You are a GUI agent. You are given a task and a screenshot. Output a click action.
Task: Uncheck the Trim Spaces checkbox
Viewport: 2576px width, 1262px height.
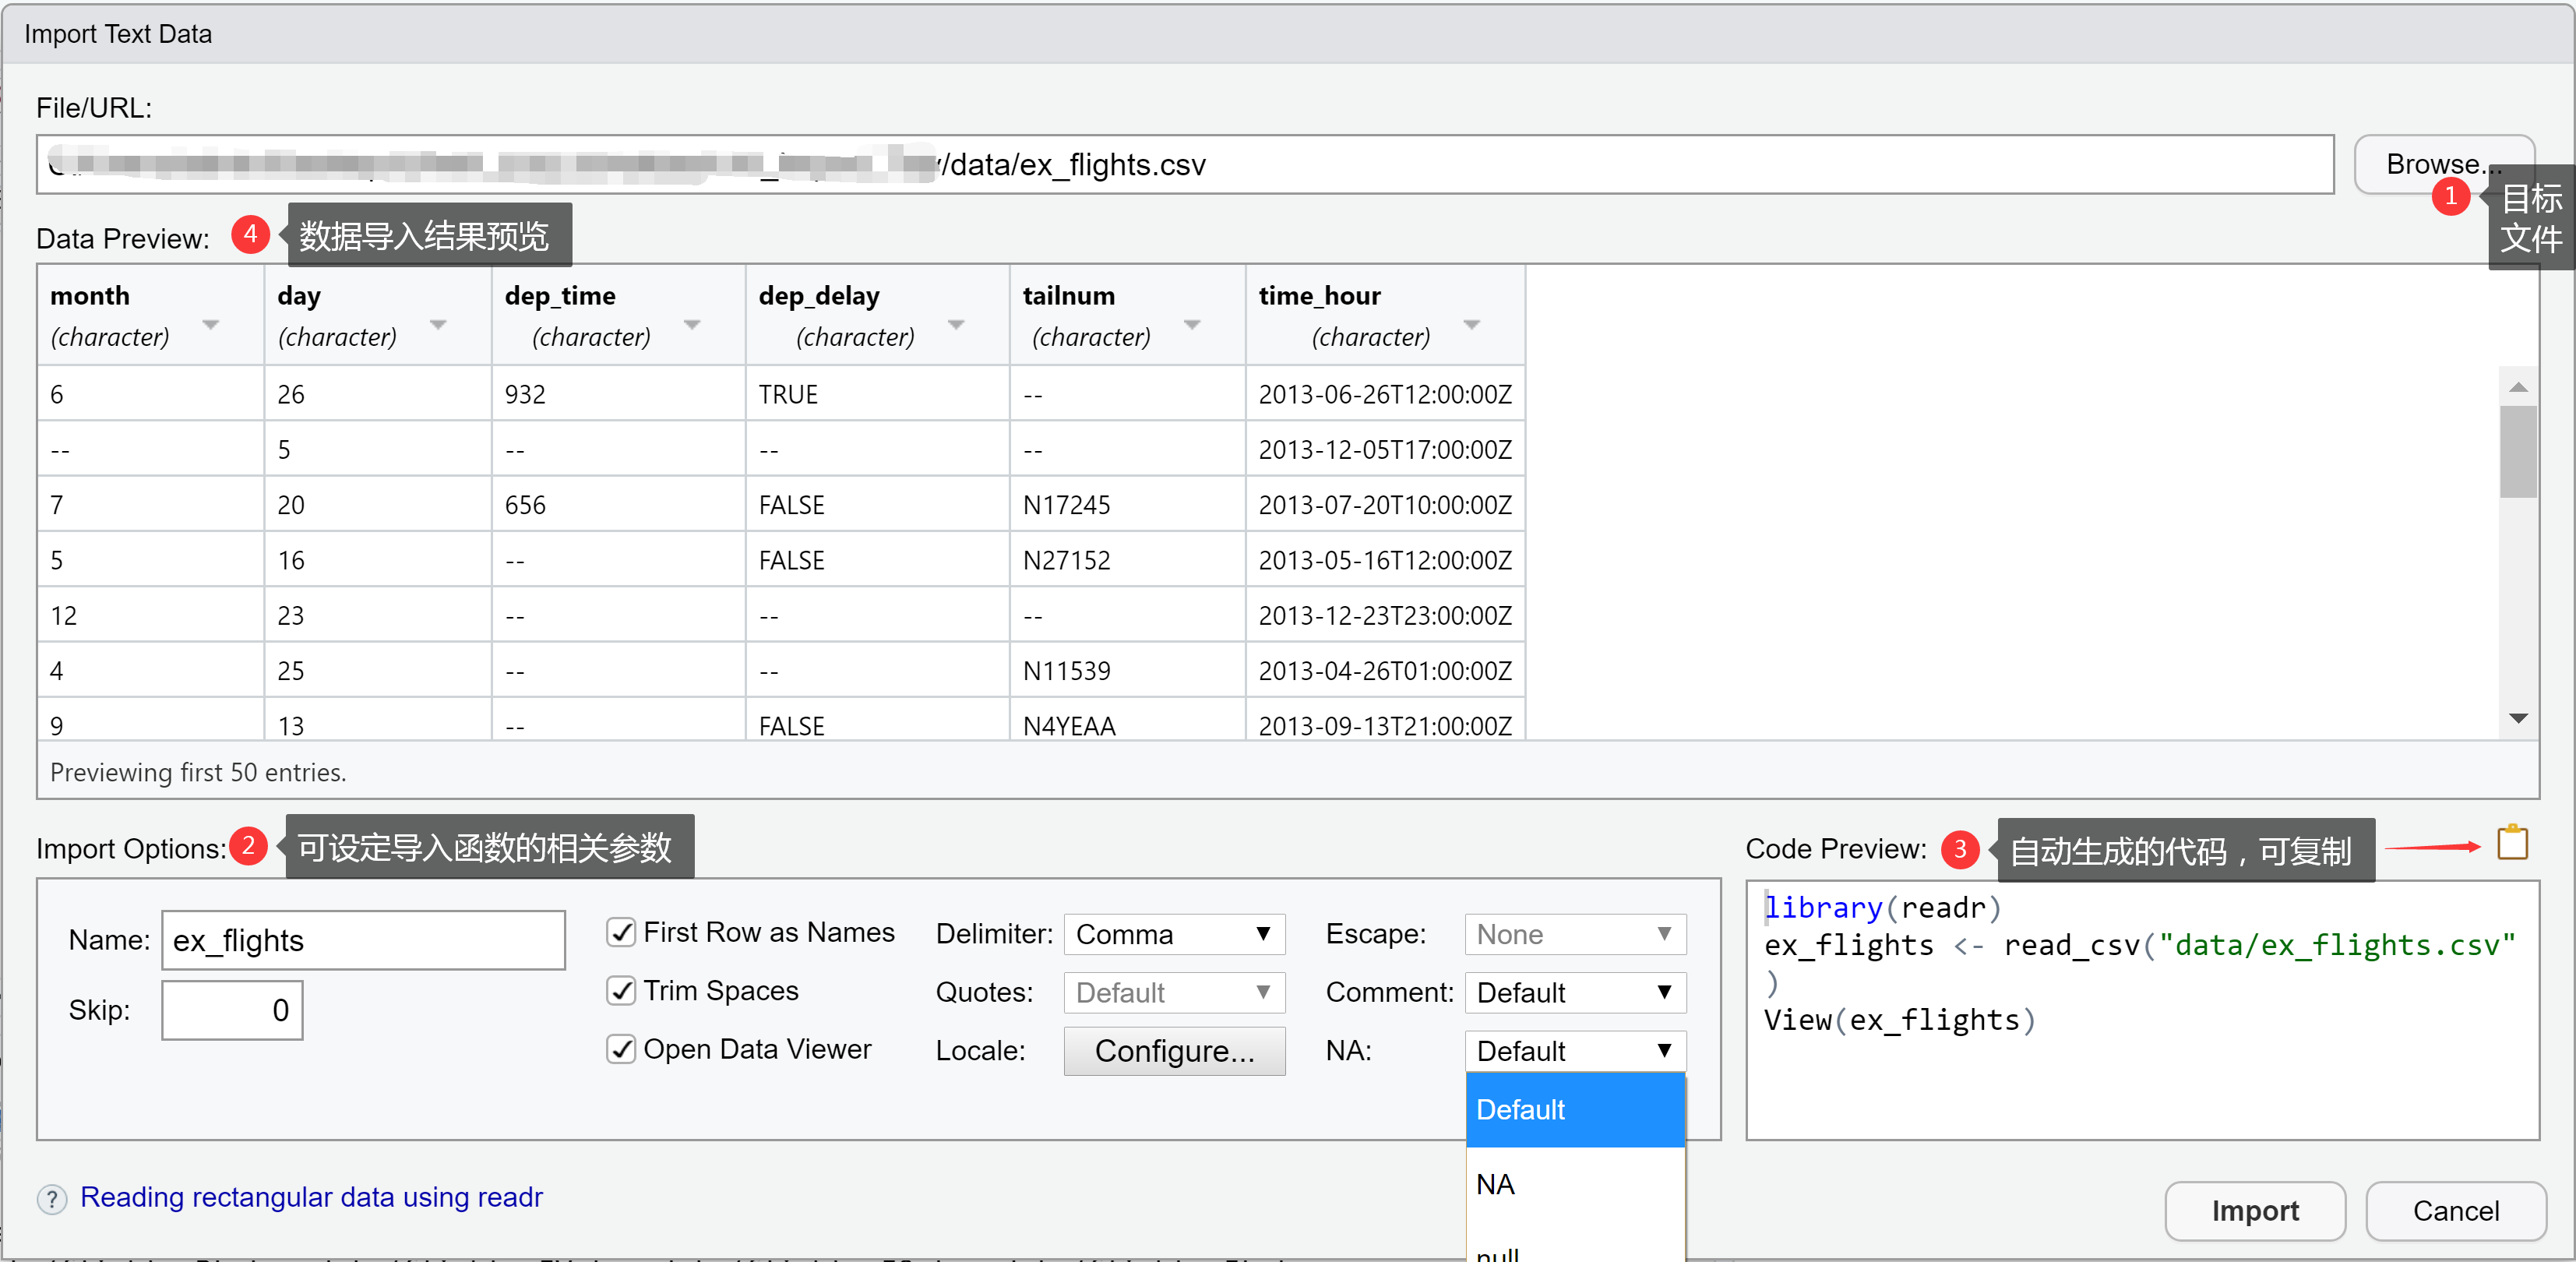tap(621, 991)
